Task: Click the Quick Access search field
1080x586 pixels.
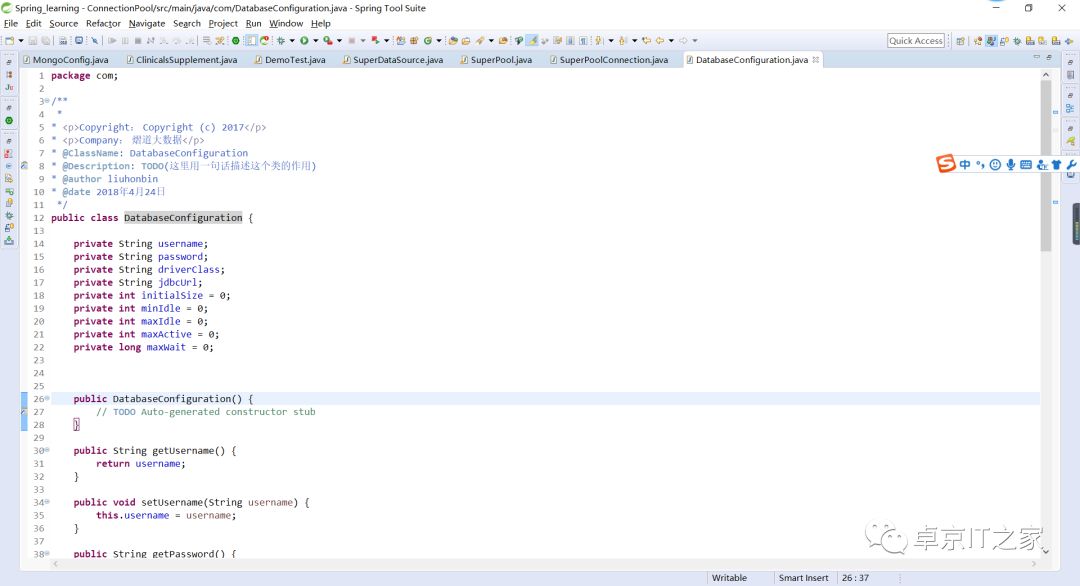Action: point(915,41)
